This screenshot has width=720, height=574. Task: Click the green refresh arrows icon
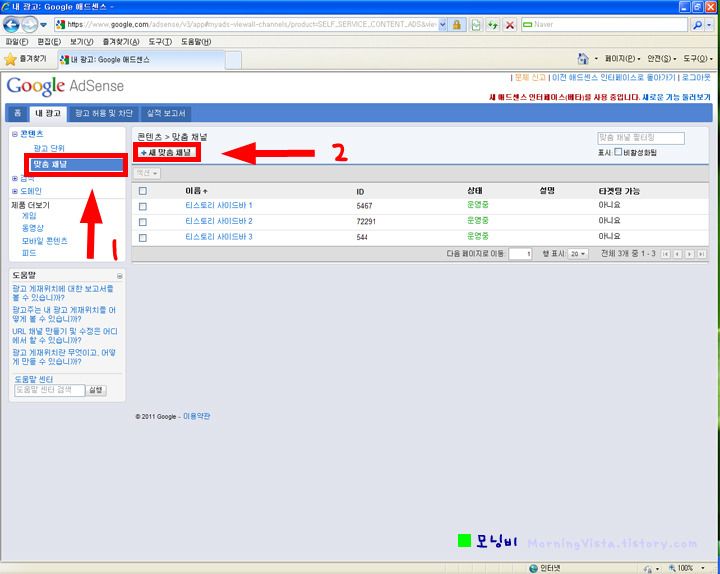tap(493, 24)
